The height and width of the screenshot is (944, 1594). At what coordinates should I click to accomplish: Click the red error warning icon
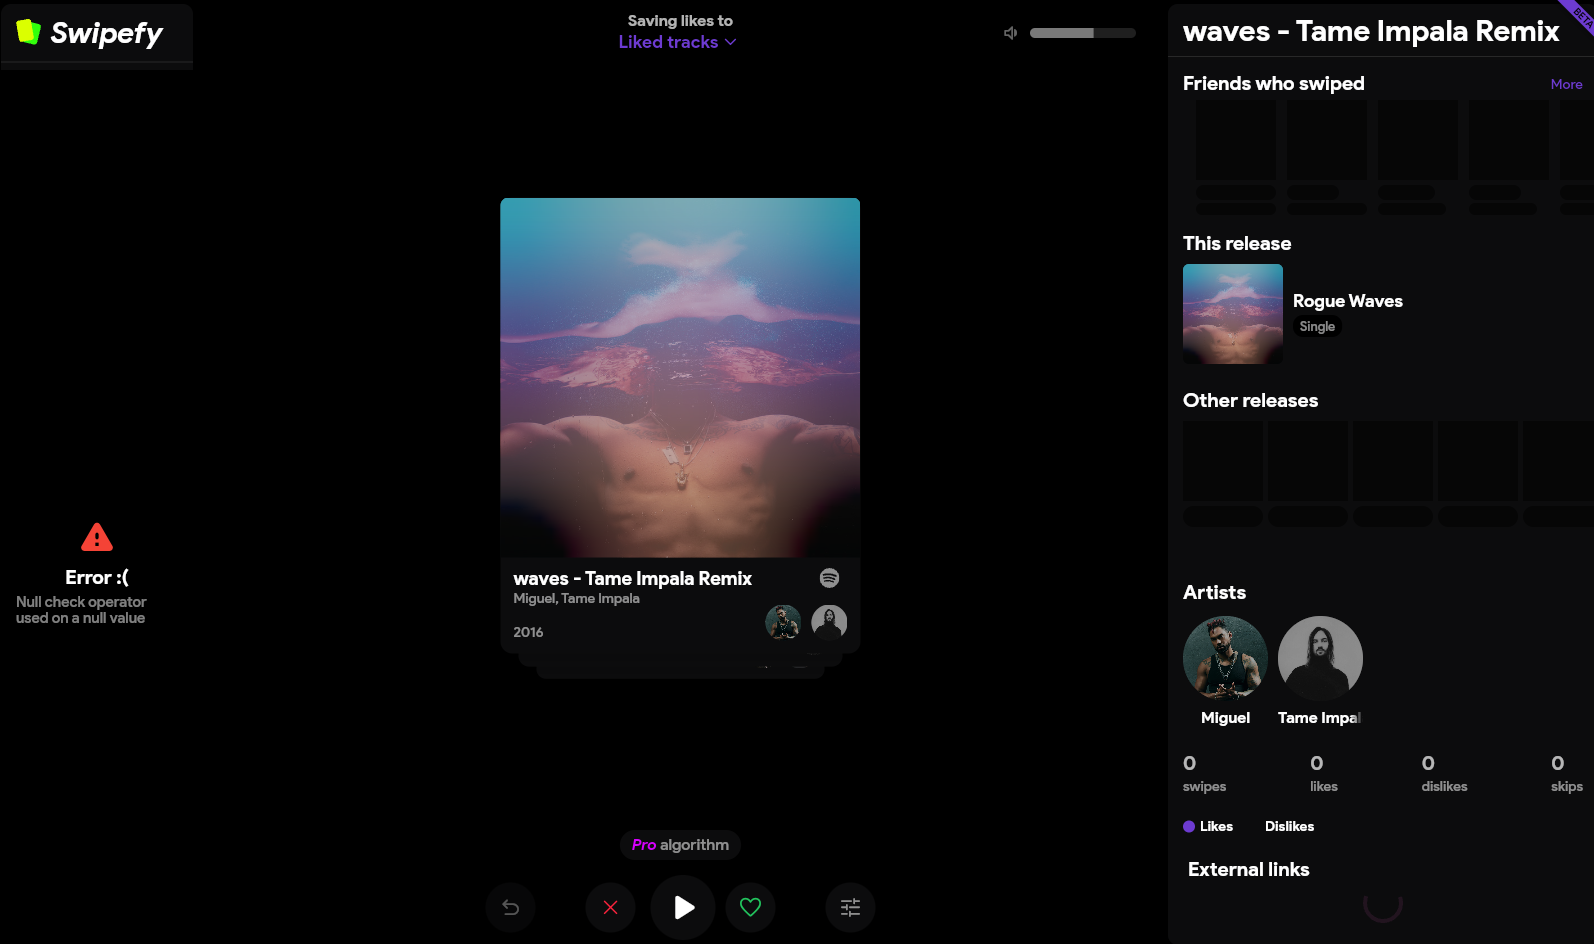[x=97, y=537]
